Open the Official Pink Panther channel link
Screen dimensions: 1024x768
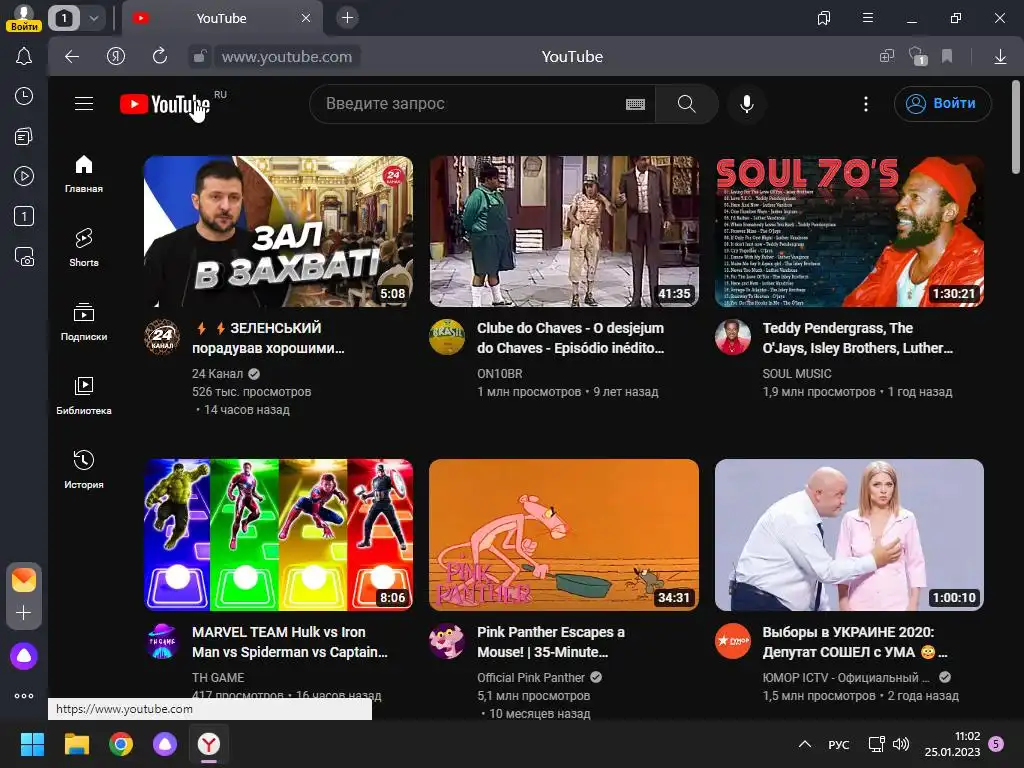click(x=531, y=677)
